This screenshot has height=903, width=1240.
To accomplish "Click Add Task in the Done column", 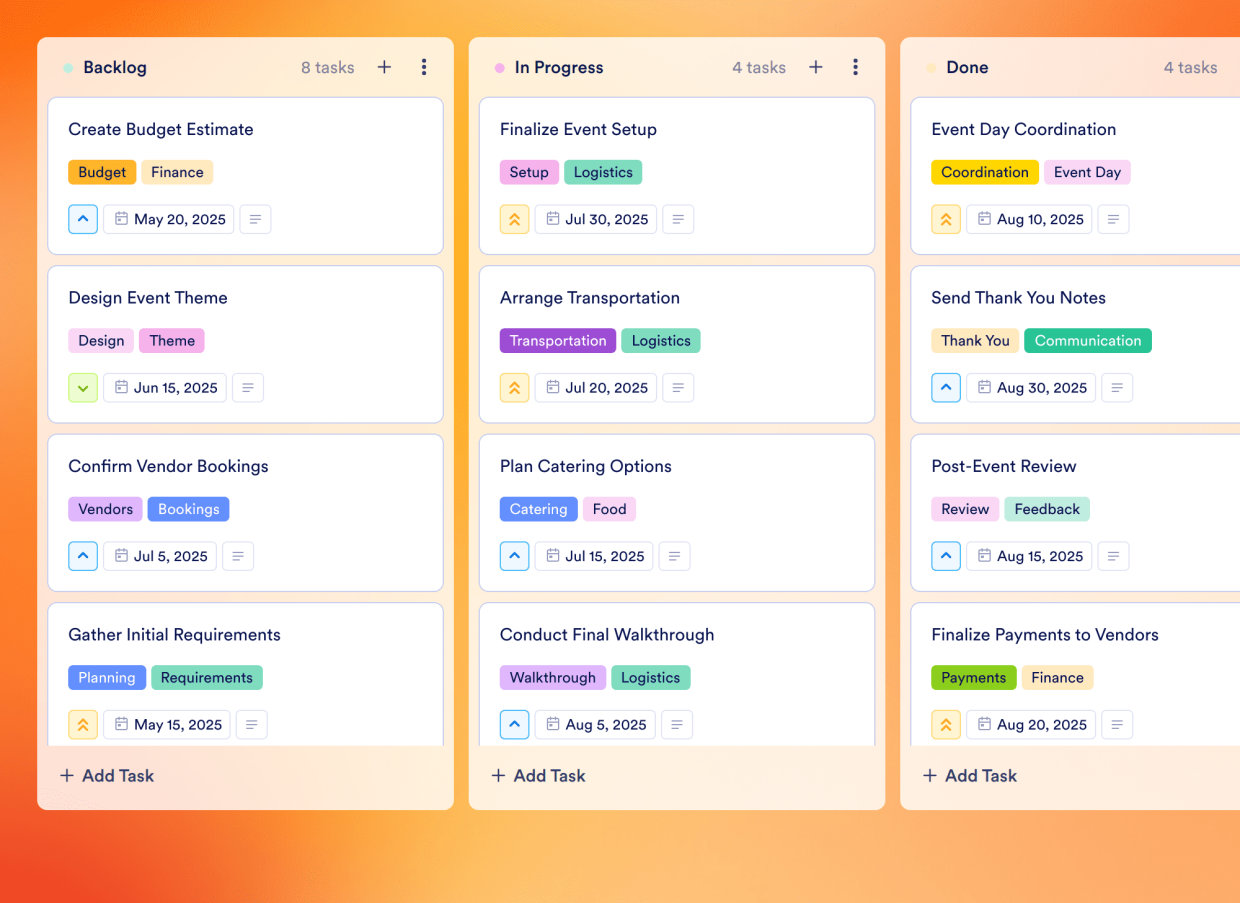I will (969, 775).
